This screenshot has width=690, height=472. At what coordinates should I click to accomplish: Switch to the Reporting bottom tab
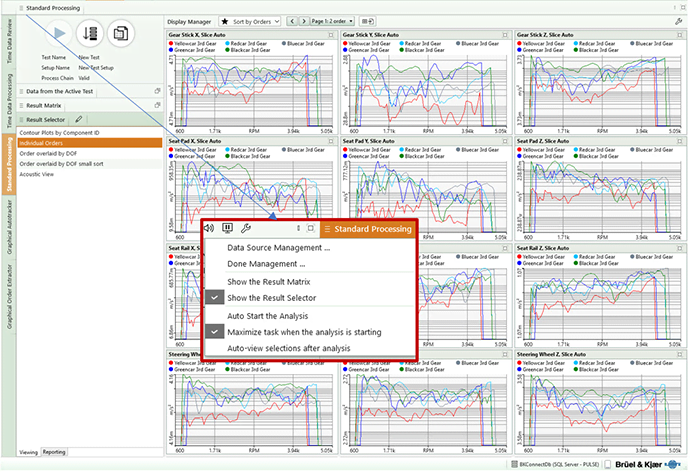point(54,452)
